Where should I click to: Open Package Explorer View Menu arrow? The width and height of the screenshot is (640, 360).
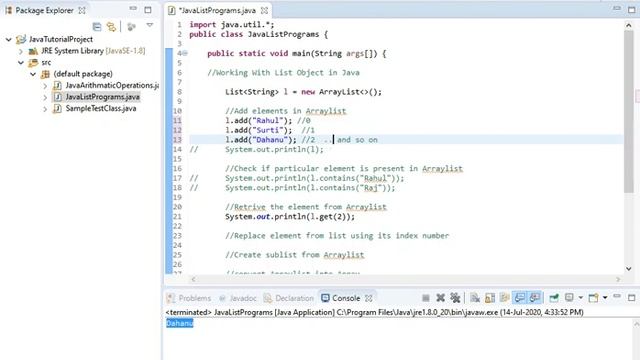click(x=149, y=26)
